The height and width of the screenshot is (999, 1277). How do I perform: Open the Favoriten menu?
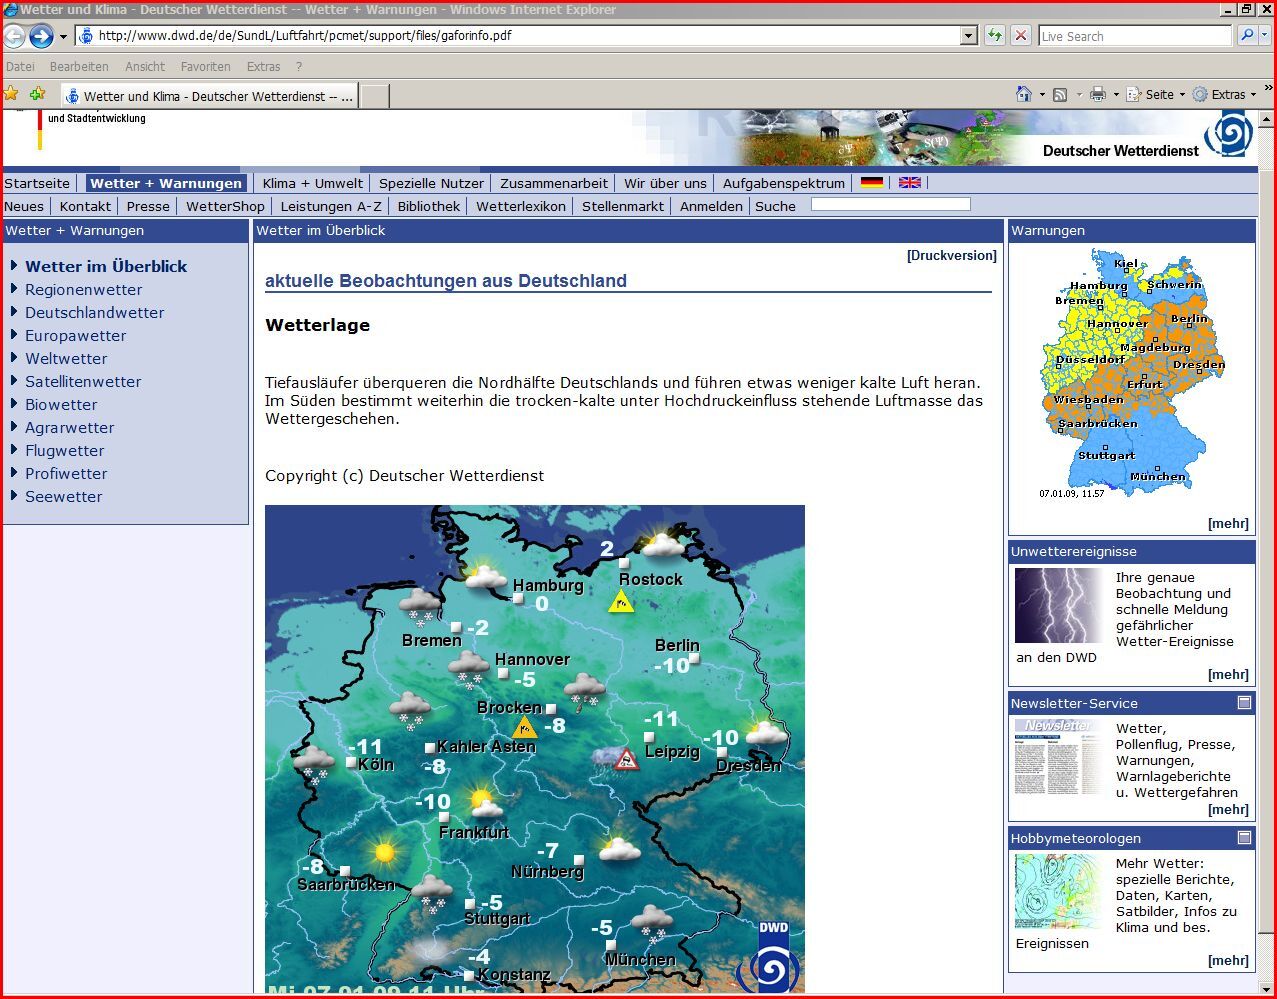click(x=205, y=67)
